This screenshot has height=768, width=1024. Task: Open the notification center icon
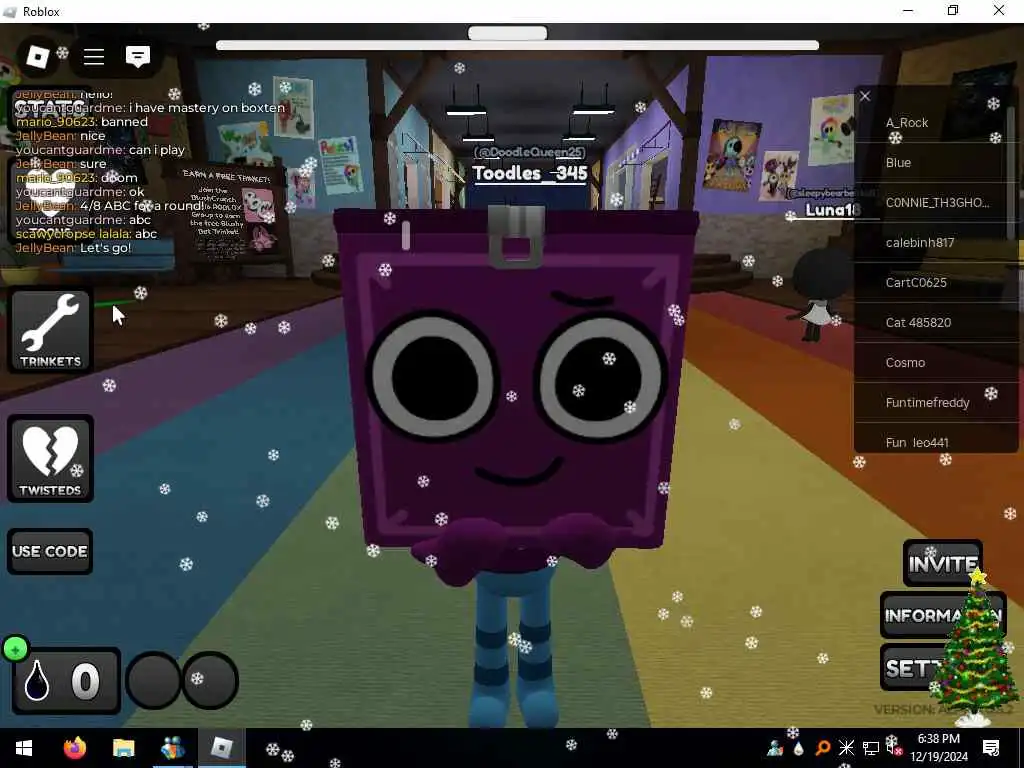point(991,748)
